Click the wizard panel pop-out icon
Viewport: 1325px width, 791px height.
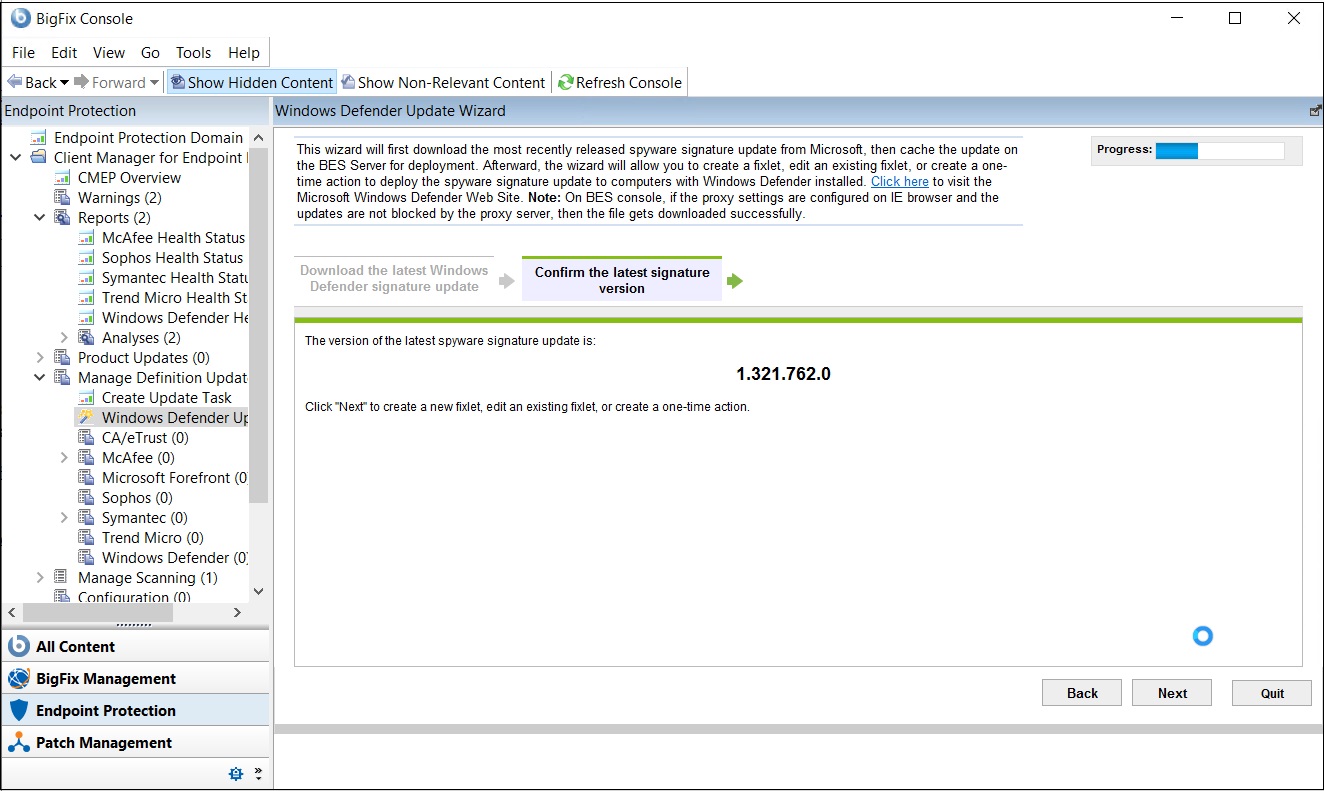click(x=1315, y=111)
